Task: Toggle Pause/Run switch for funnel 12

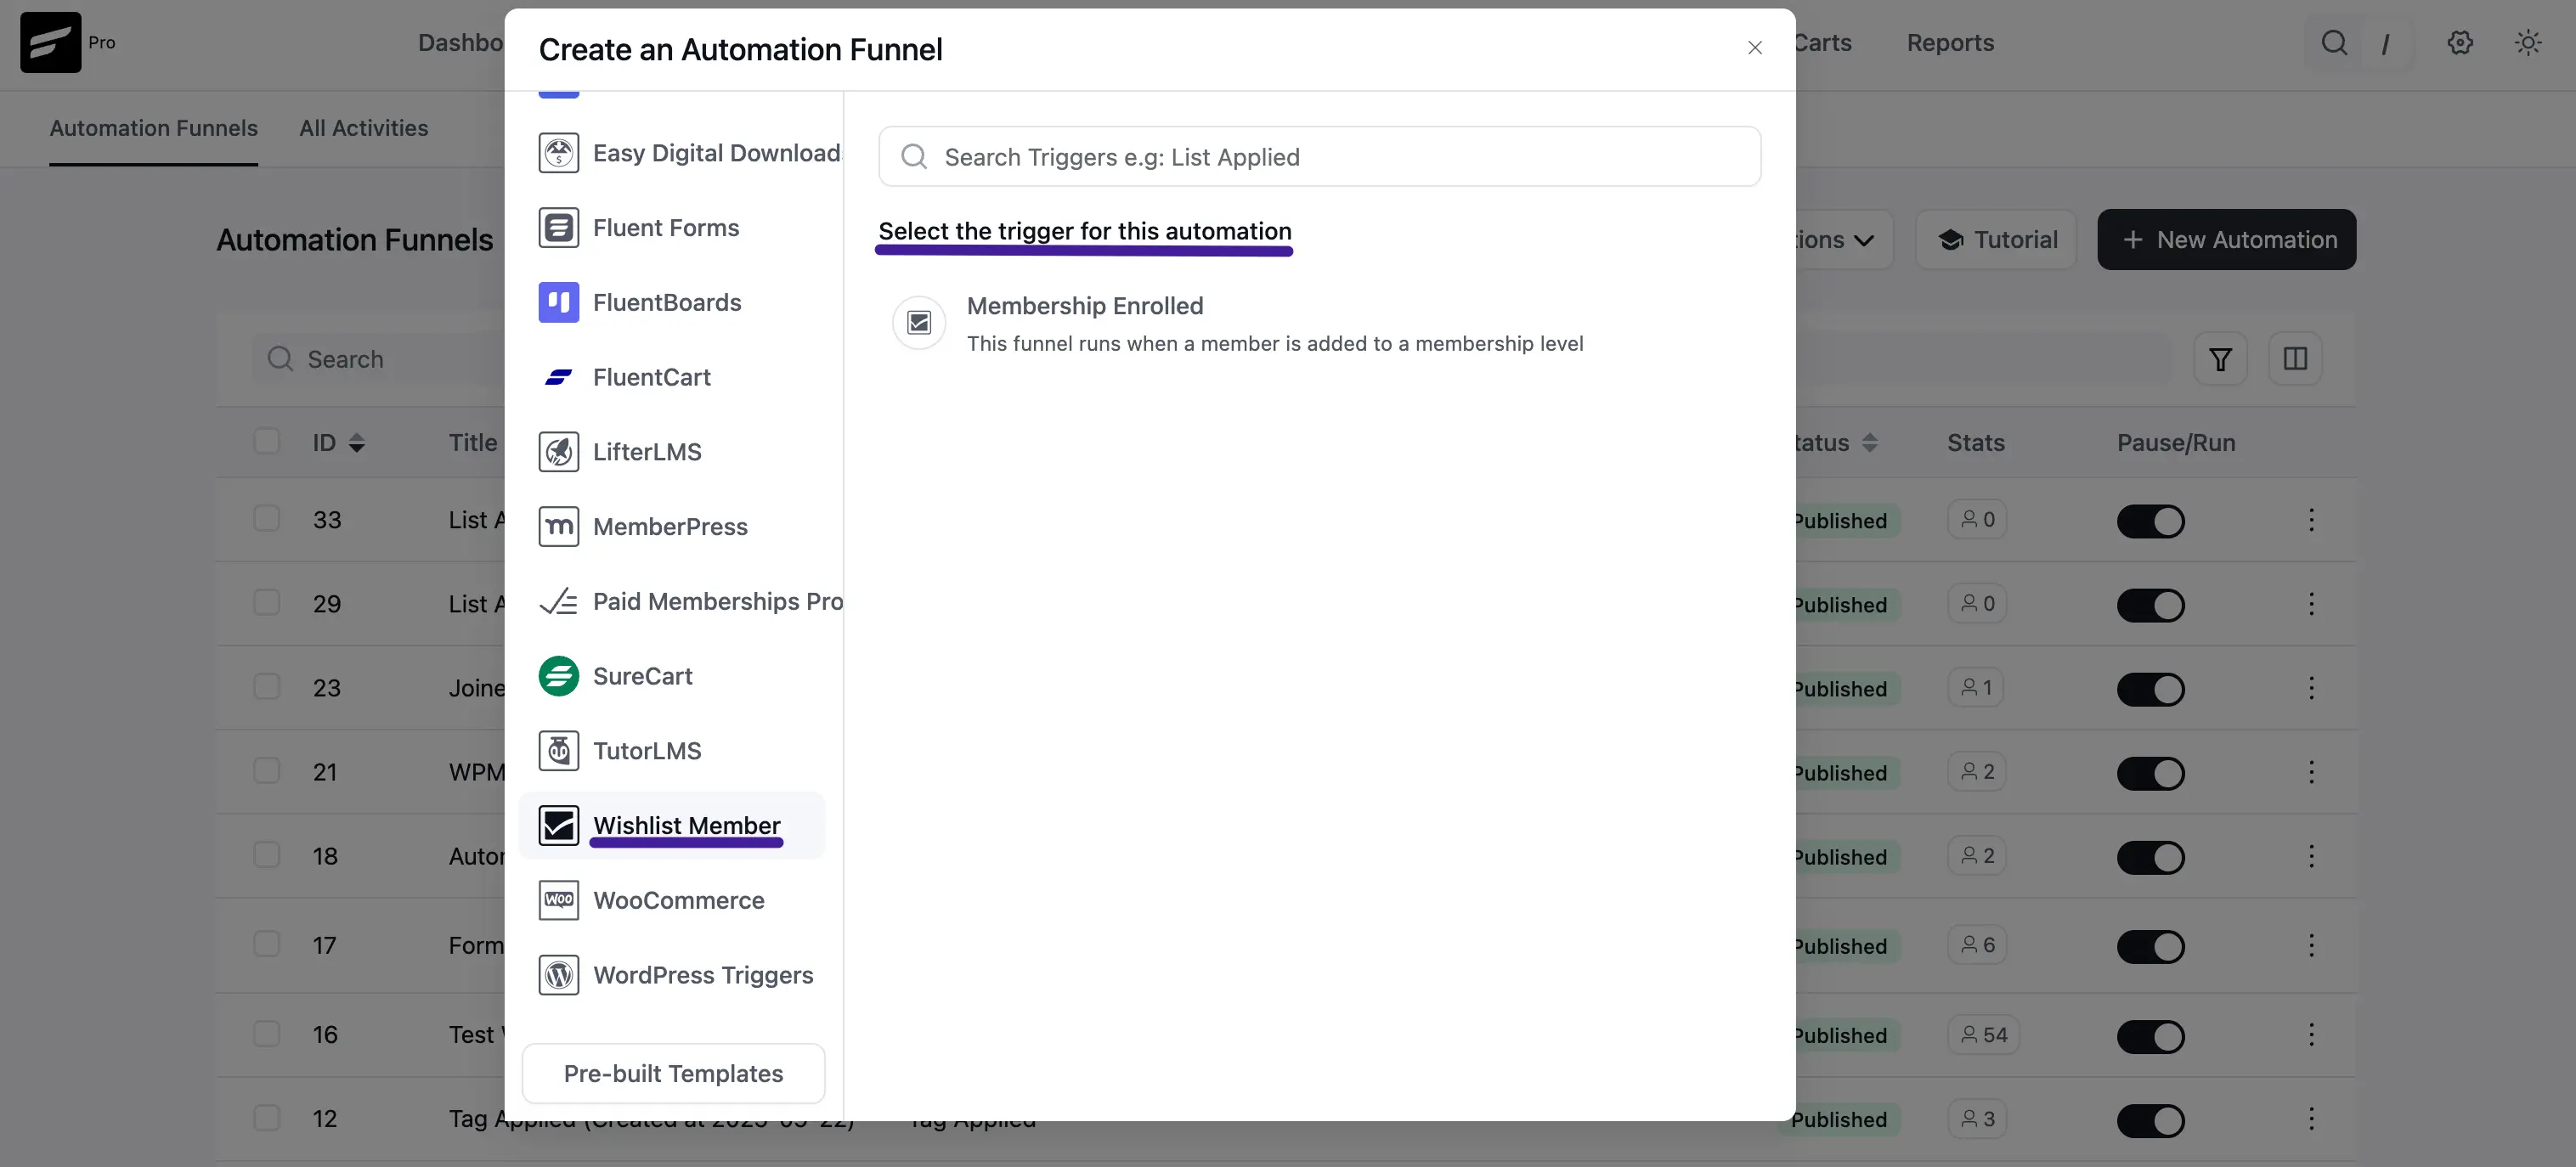Action: [x=2150, y=1120]
